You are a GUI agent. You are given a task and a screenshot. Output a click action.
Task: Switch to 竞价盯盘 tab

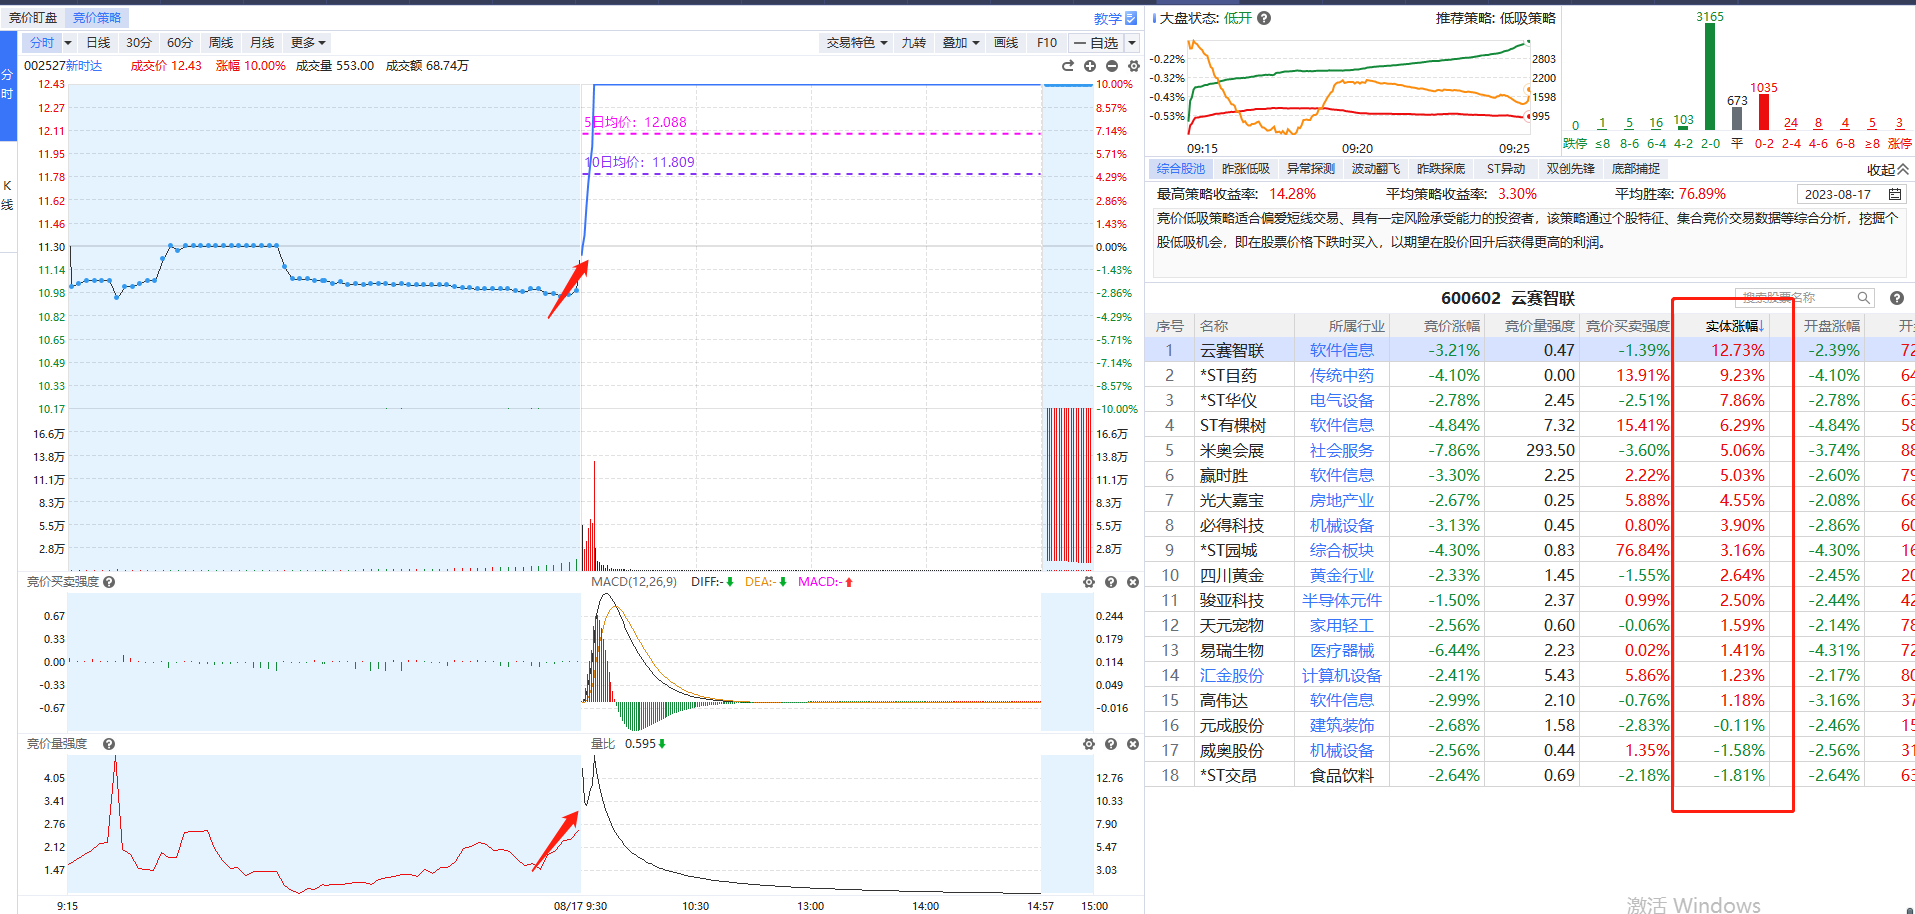pos(33,18)
